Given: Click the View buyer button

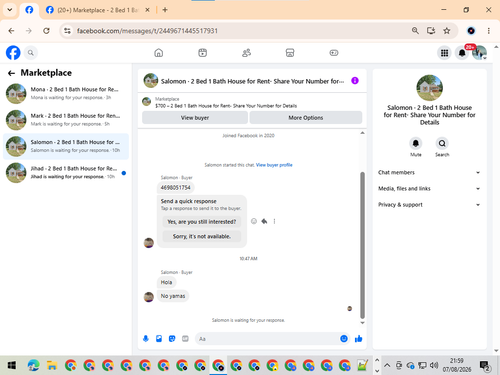Looking at the screenshot, I should click(x=195, y=118).
